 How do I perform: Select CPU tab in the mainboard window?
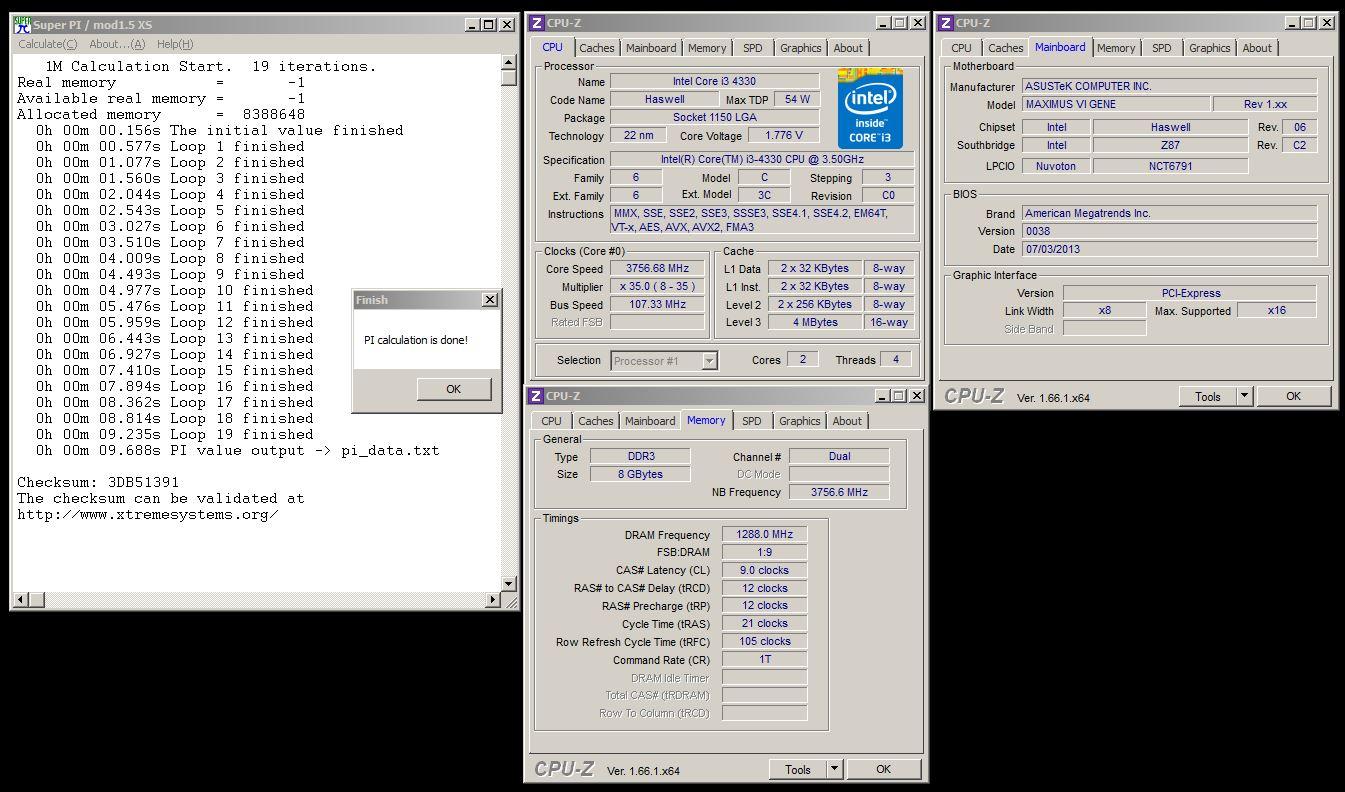pyautogui.click(x=961, y=48)
